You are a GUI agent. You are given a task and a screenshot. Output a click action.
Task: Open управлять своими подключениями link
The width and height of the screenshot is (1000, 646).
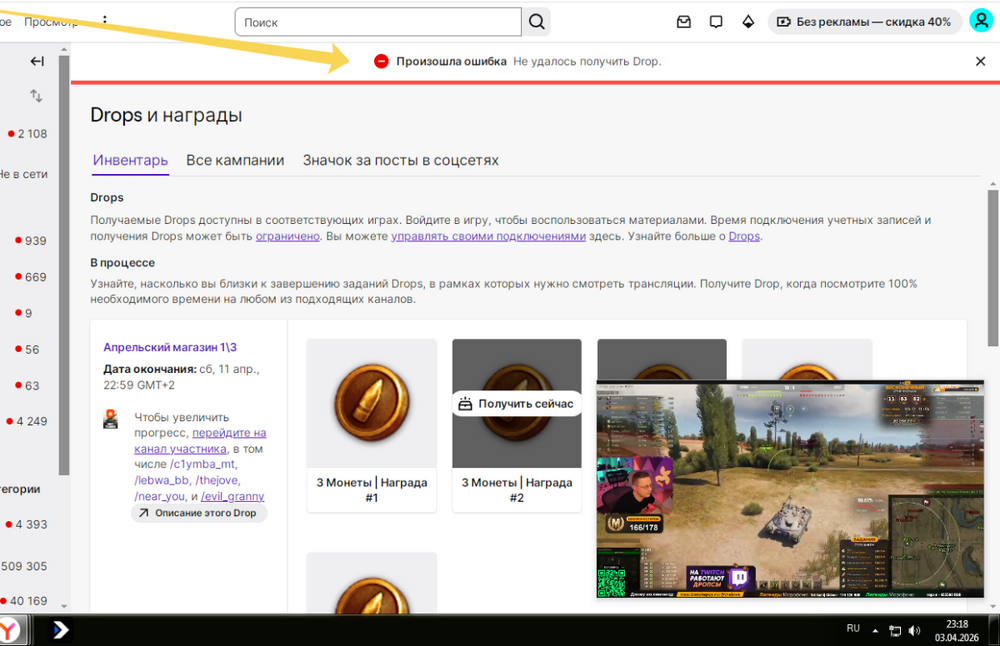[x=488, y=236]
